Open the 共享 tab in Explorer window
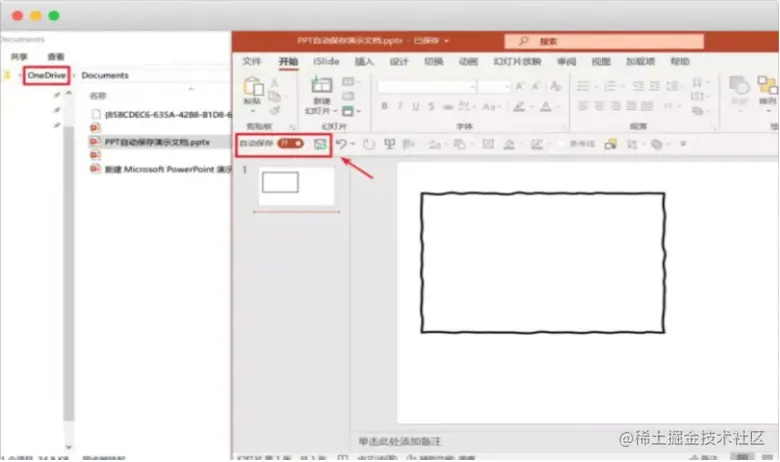780x462 pixels. [19, 57]
